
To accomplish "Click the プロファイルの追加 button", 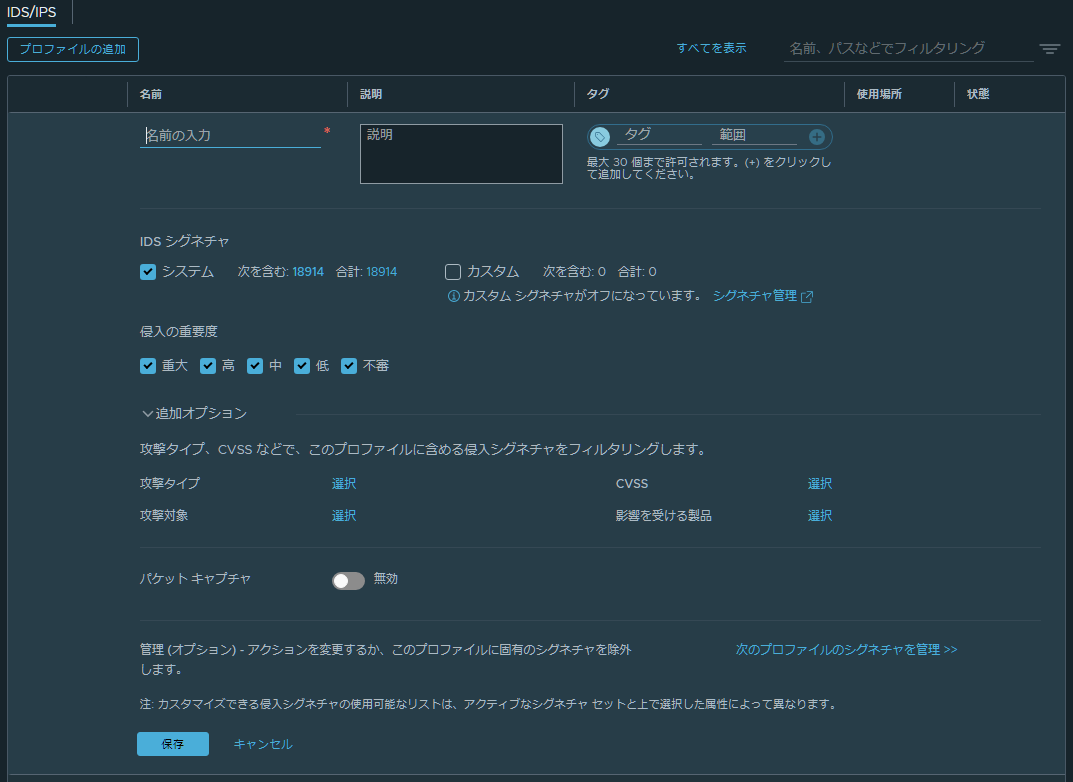I will (x=73, y=49).
